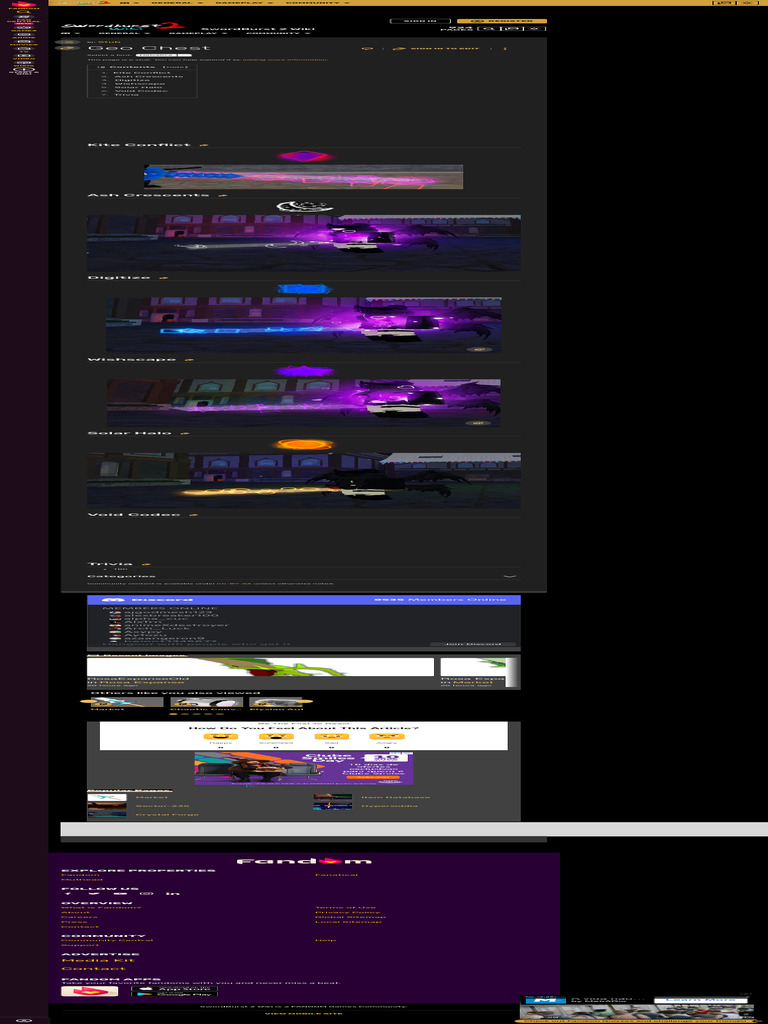Open the GENERAL dropdown under the wiki title

point(124,33)
